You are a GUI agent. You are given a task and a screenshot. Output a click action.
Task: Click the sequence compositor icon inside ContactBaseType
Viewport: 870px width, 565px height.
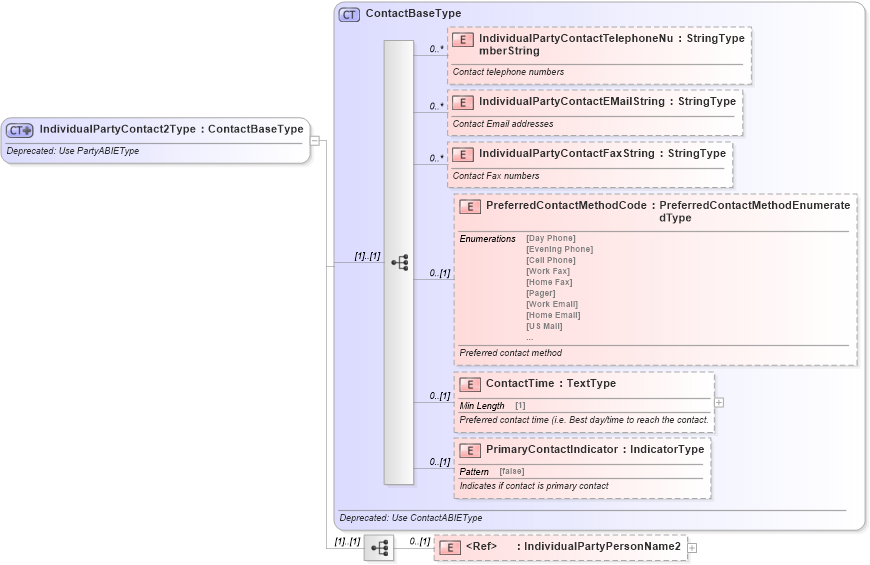tap(399, 263)
